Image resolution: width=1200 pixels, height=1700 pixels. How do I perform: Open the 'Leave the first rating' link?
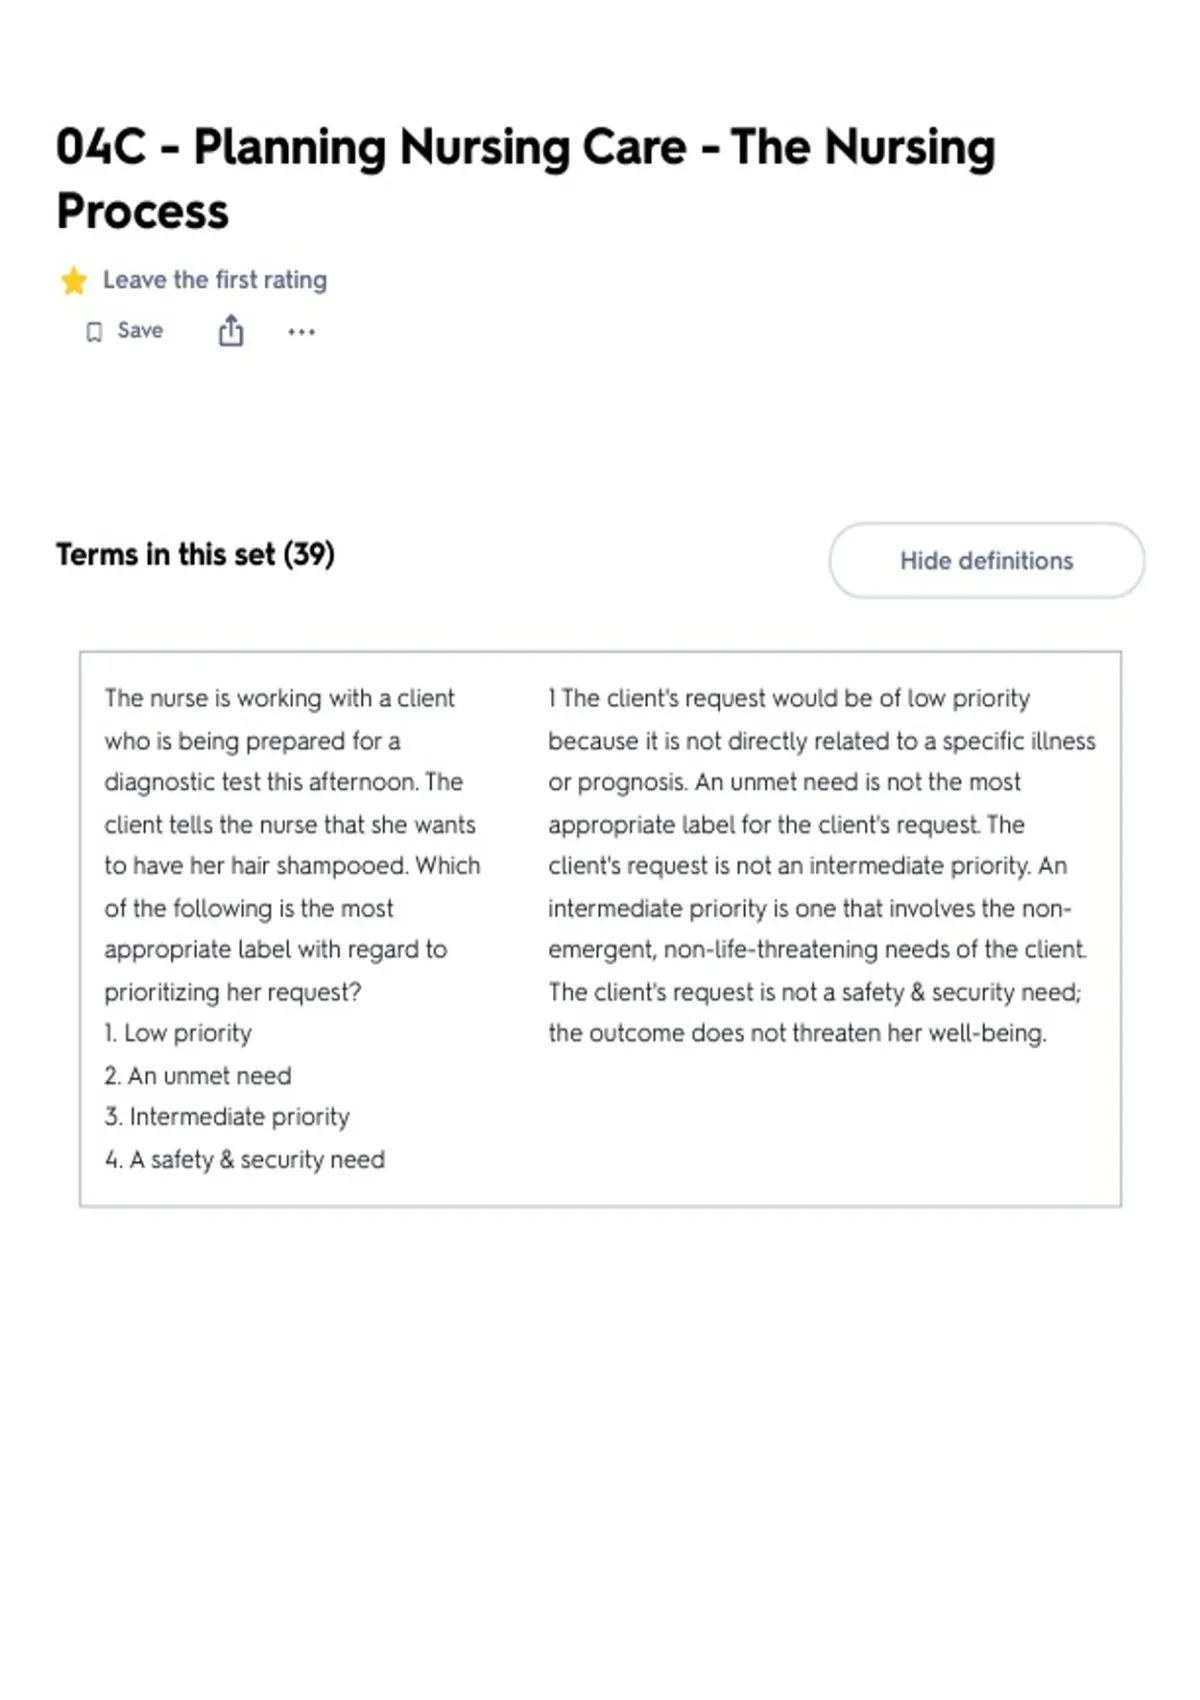coord(215,280)
